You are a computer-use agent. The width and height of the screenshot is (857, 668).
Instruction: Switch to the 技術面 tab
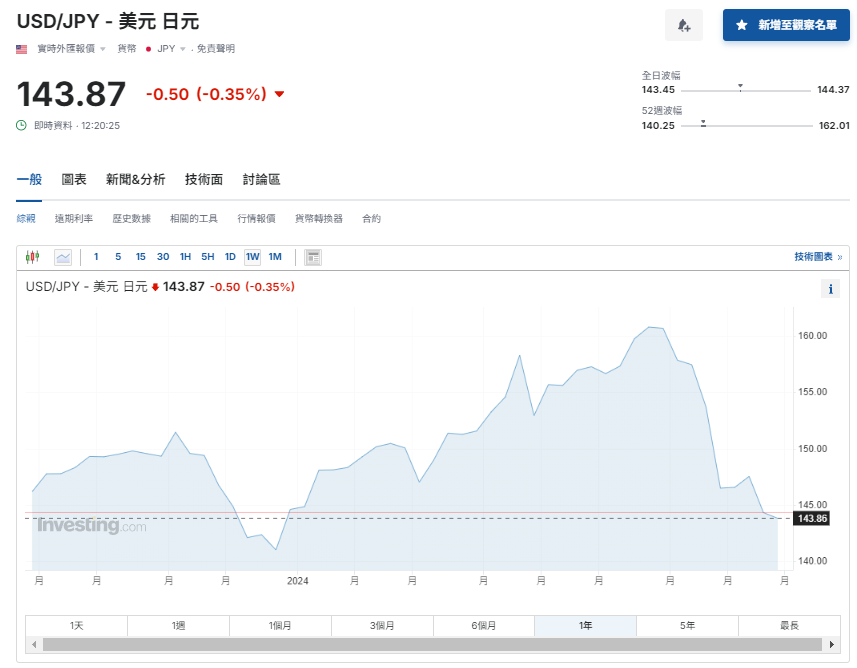point(203,180)
